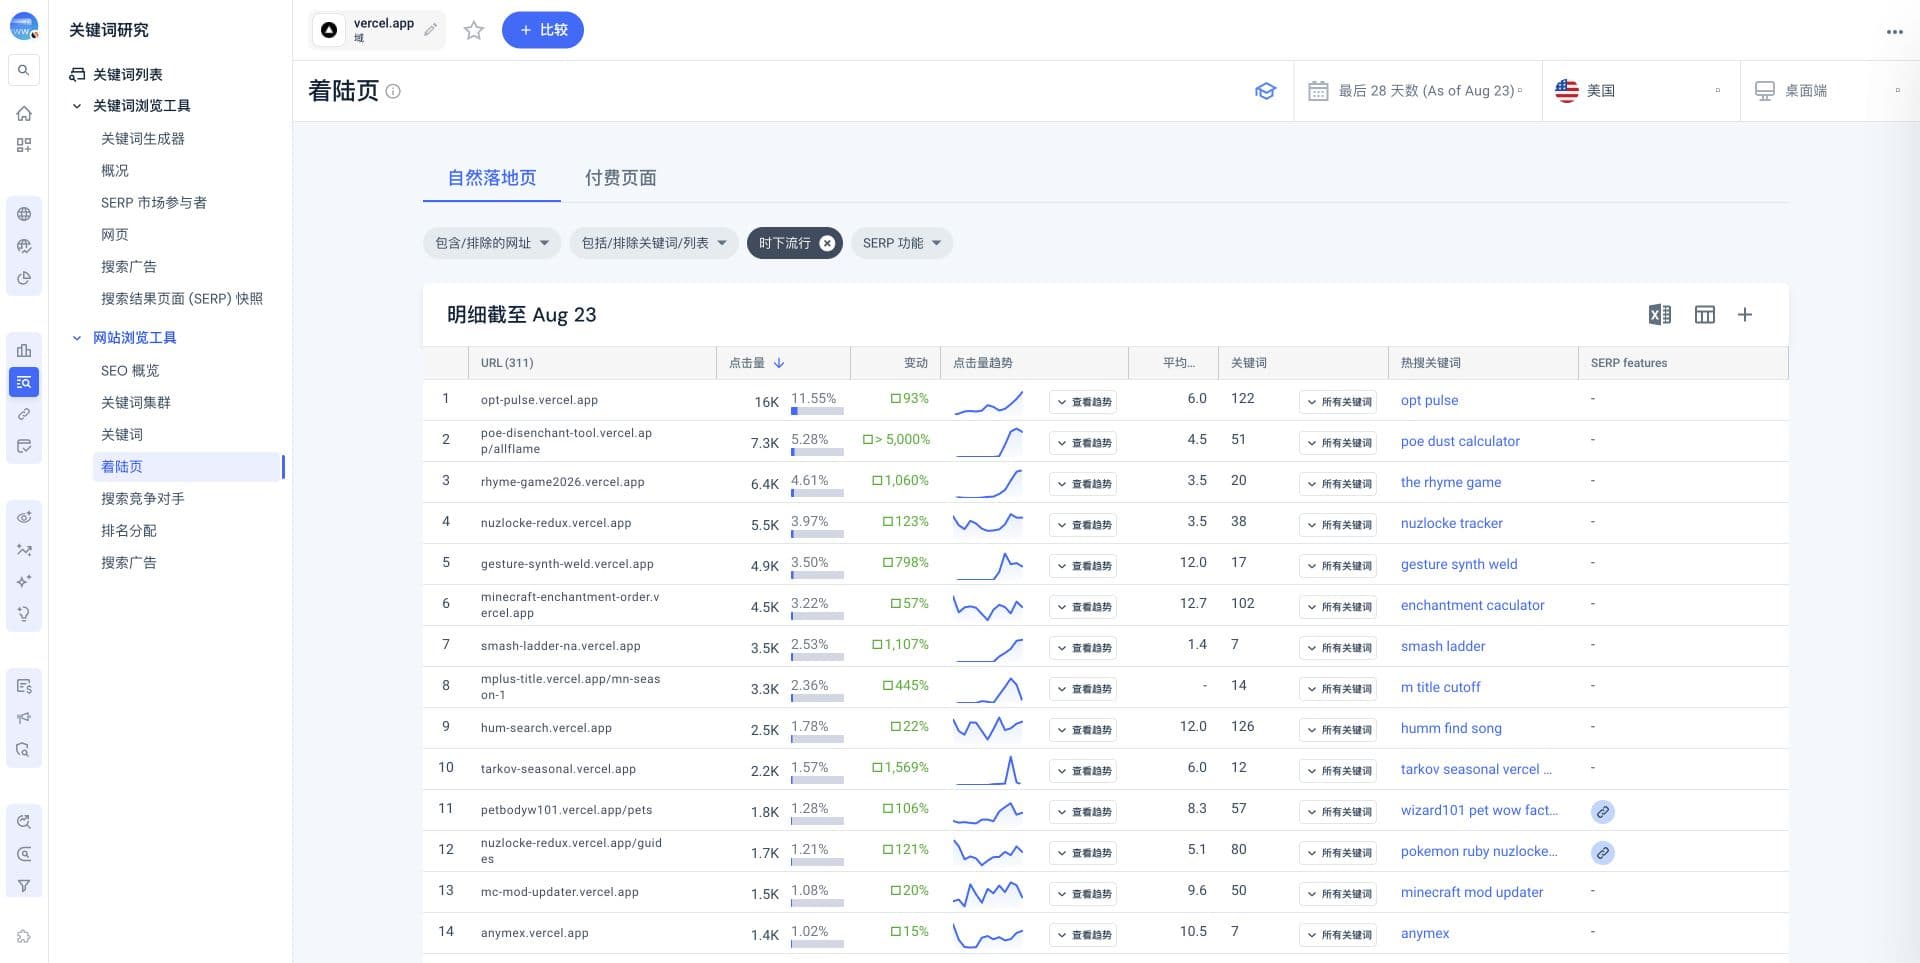This screenshot has width=1920, height=963.
Task: Select the active website explorer rail icon
Action: point(24,382)
